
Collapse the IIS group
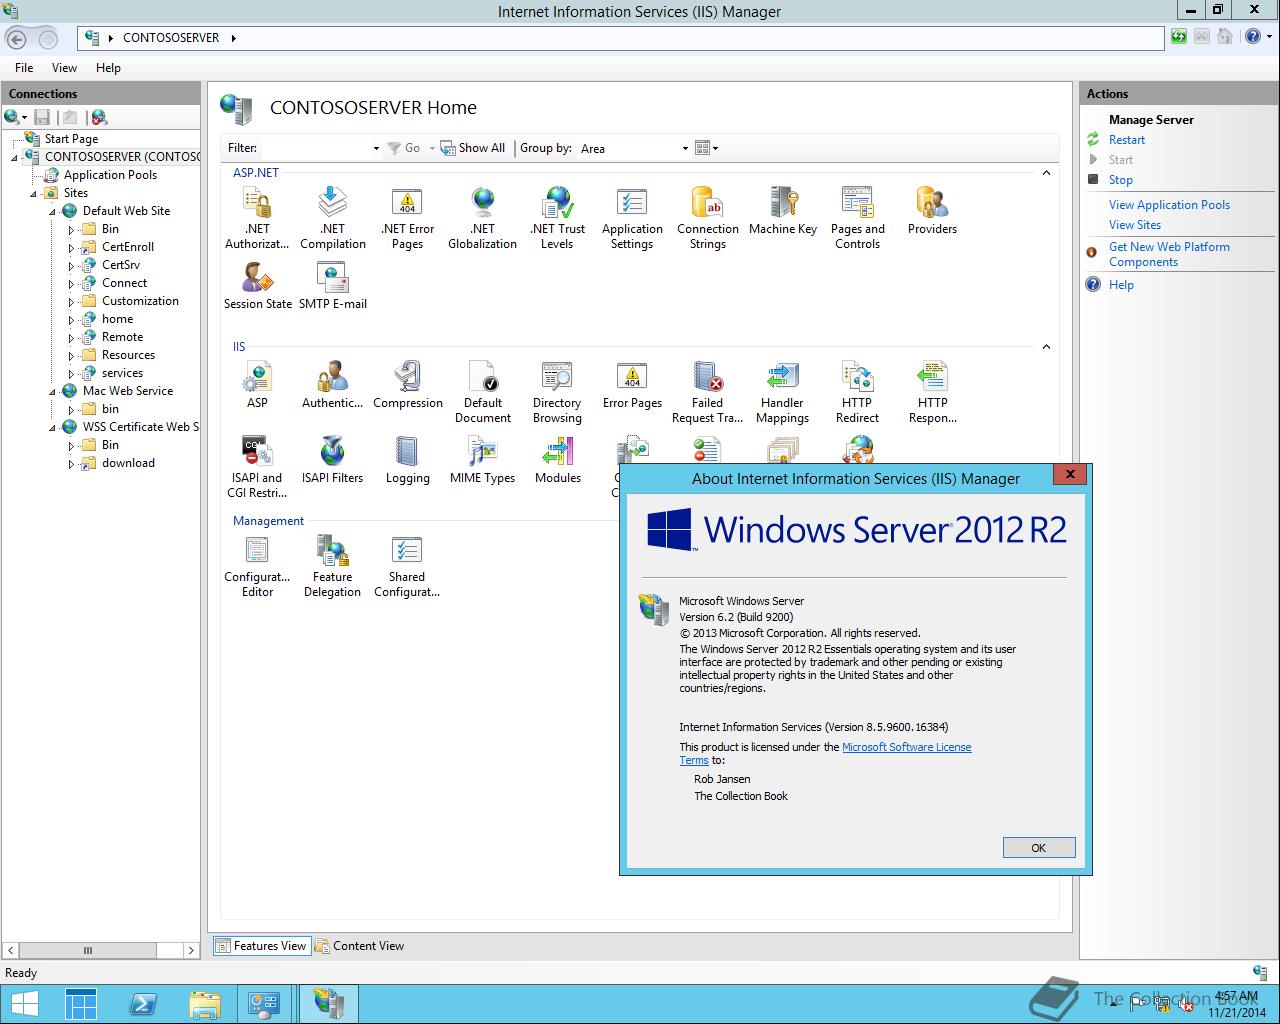tap(1046, 347)
